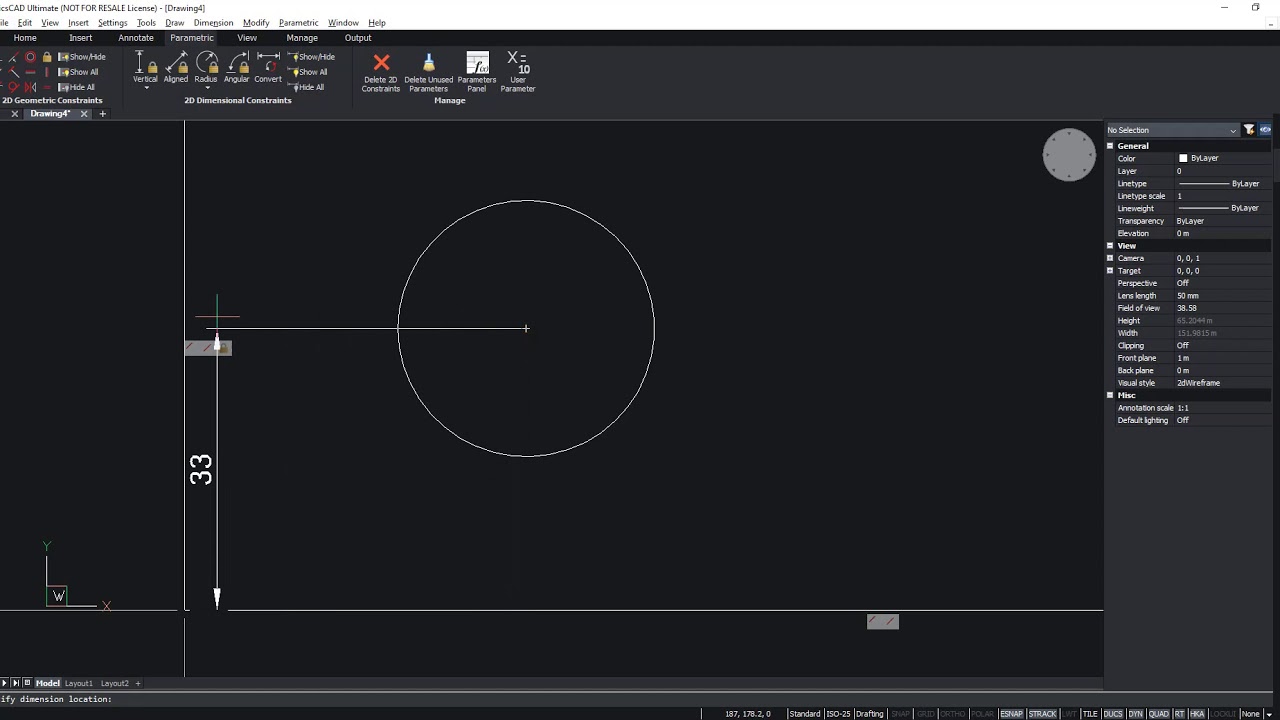Open the status bar options arrow
The image size is (1280, 720).
click(x=1268, y=714)
